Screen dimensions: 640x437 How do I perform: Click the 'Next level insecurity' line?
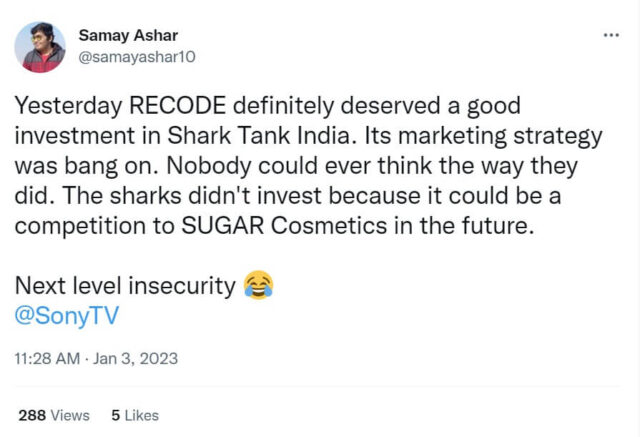pyautogui.click(x=125, y=288)
